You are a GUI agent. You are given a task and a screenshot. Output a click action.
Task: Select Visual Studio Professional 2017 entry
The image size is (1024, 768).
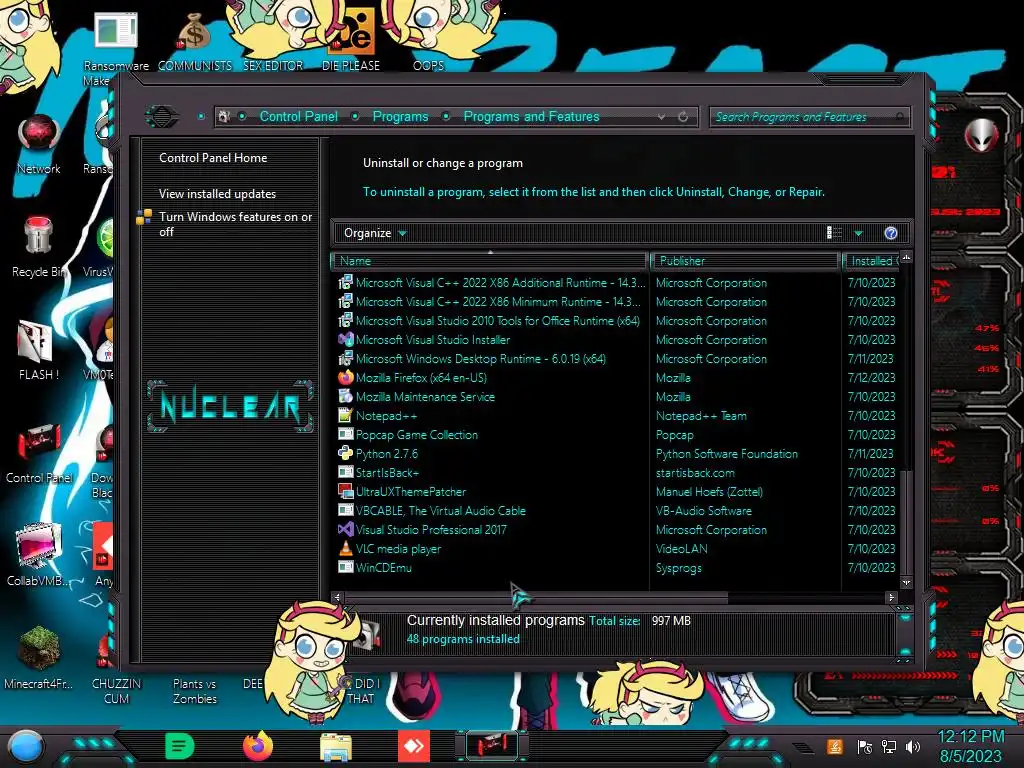click(617, 529)
